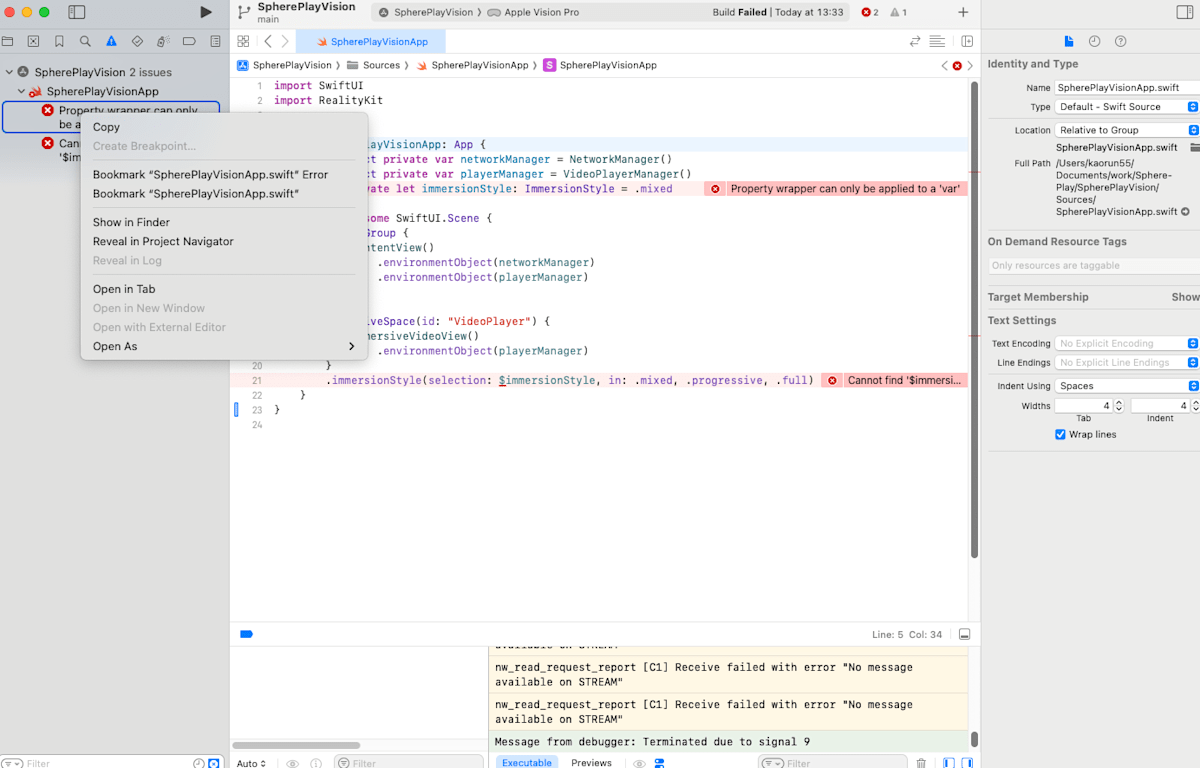Image resolution: width=1200 pixels, height=768 pixels.
Task: Click the Indent width stepper
Action: click(x=1193, y=406)
